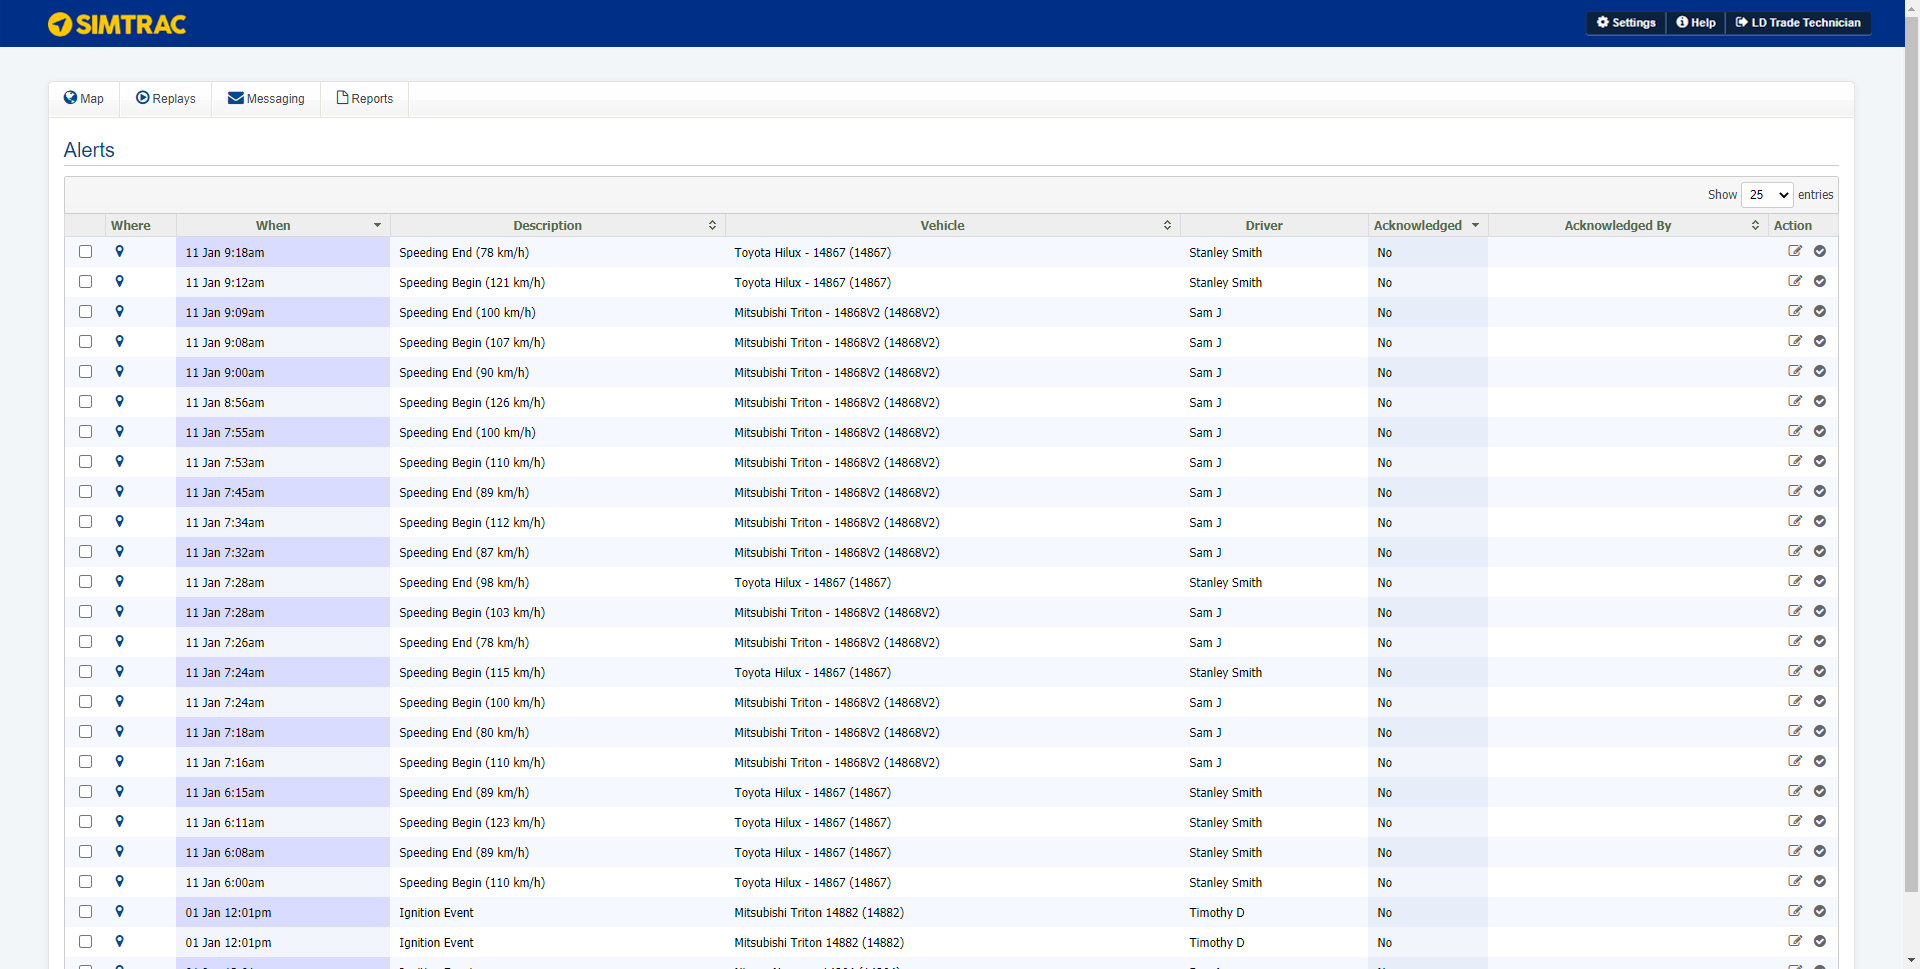The image size is (1920, 969).
Task: Click Acknowledged 'No' in 11 Jan 6:15am row
Action: pyautogui.click(x=1384, y=793)
